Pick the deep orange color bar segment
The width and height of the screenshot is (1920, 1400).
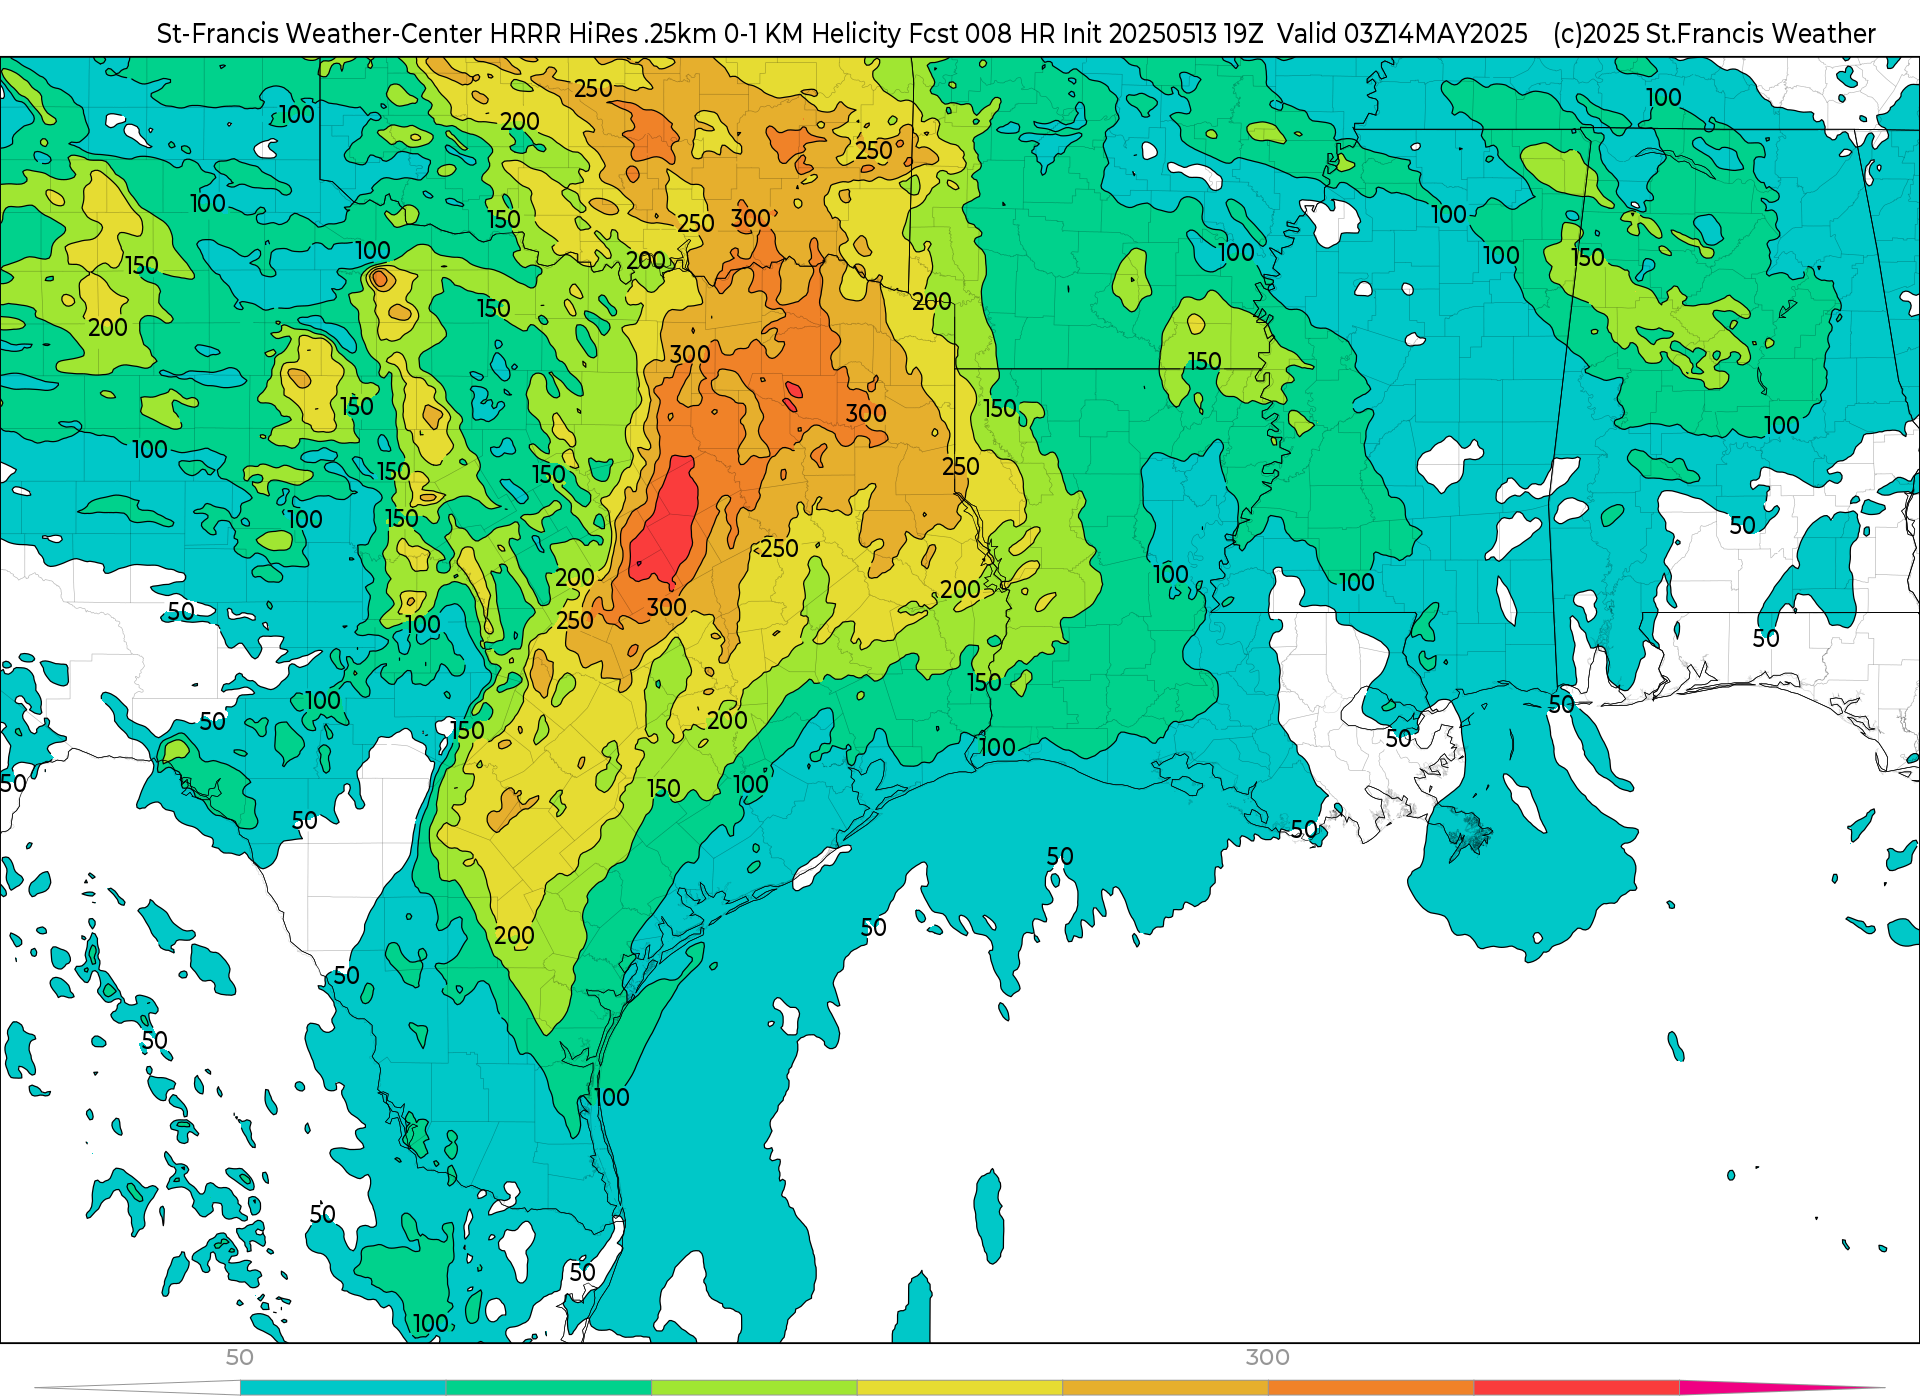[x=1371, y=1387]
